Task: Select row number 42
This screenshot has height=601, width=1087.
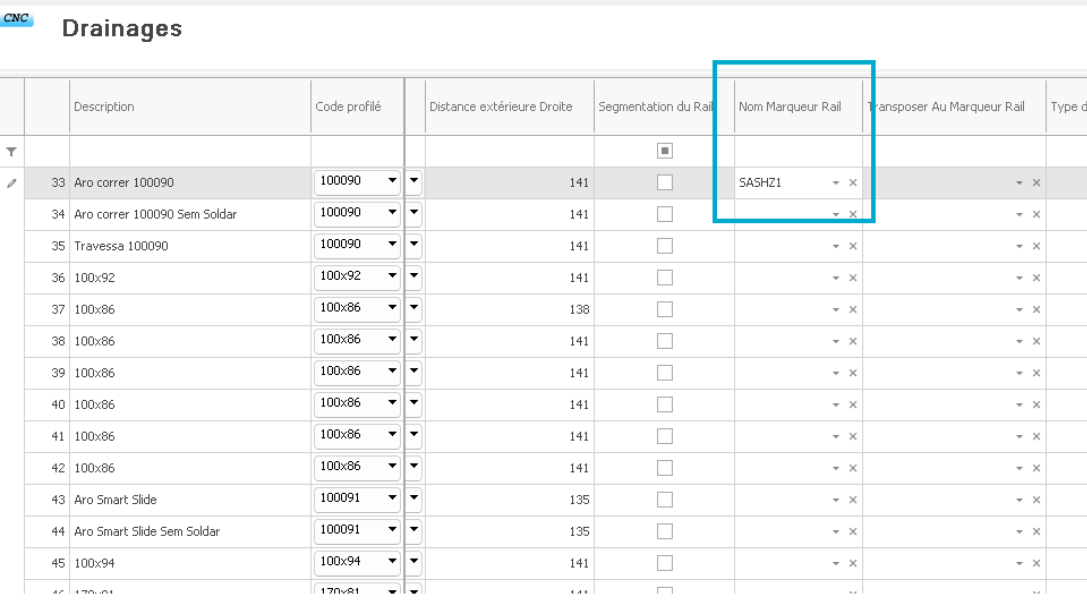Action: tap(58, 469)
